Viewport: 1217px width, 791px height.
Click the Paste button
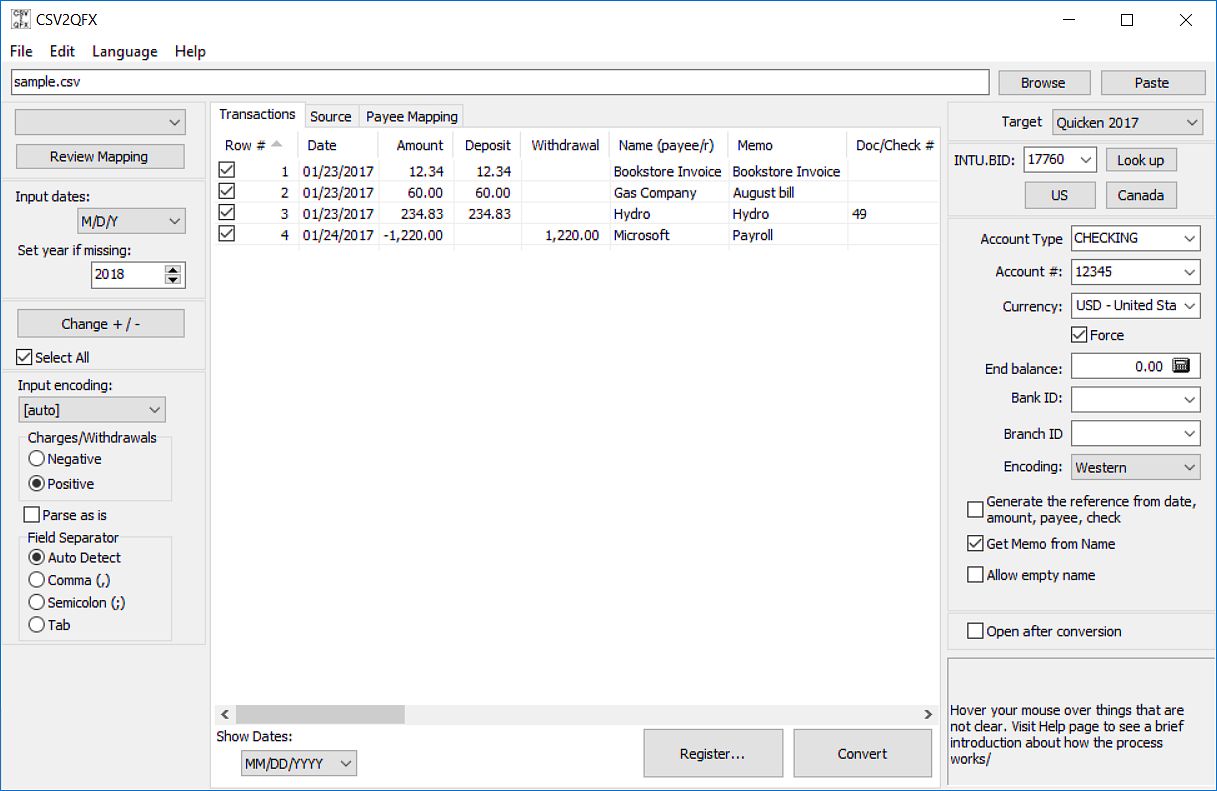(x=1152, y=82)
